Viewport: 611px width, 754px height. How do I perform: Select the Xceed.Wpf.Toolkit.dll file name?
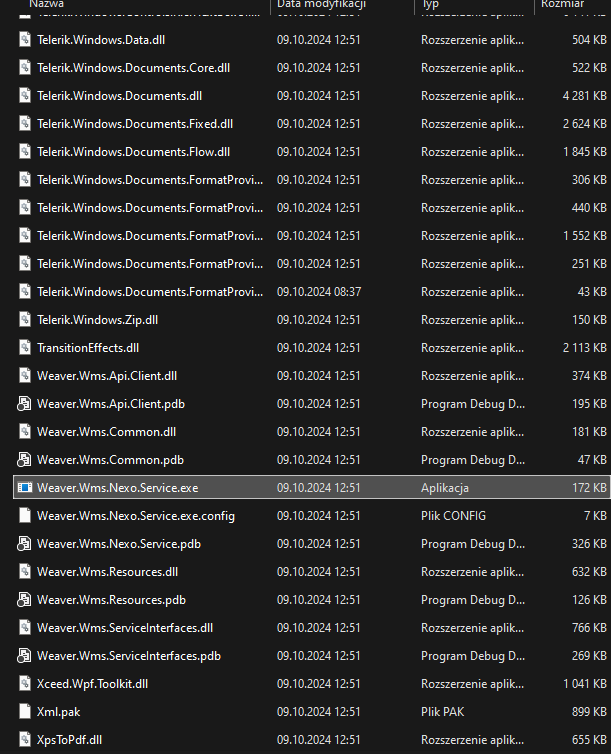point(92,684)
